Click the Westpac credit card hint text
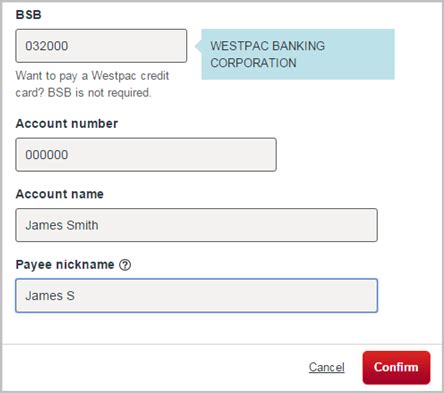444x393 pixels. [x=92, y=84]
